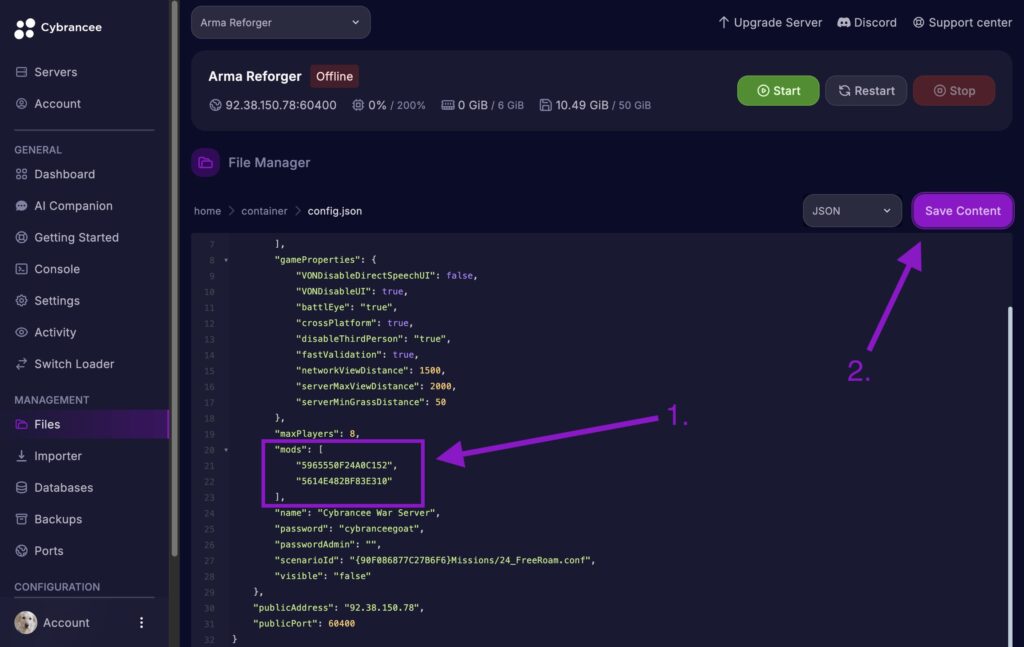Click the Getting Started lifebuoy icon
Image resolution: width=1024 pixels, height=647 pixels.
point(22,238)
